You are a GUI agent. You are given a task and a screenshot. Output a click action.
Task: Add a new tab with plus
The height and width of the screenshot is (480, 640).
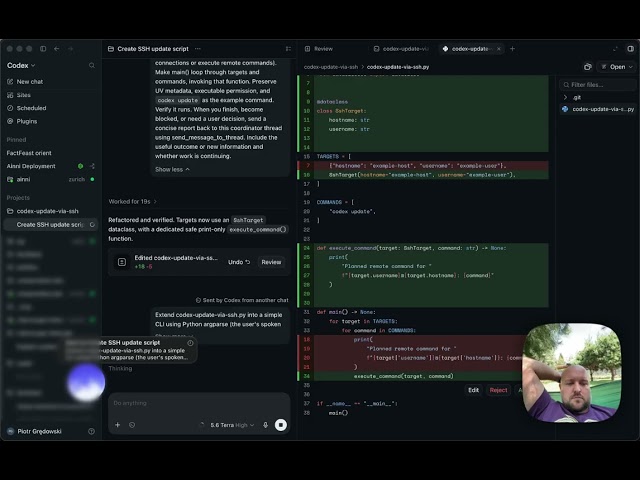(513, 49)
